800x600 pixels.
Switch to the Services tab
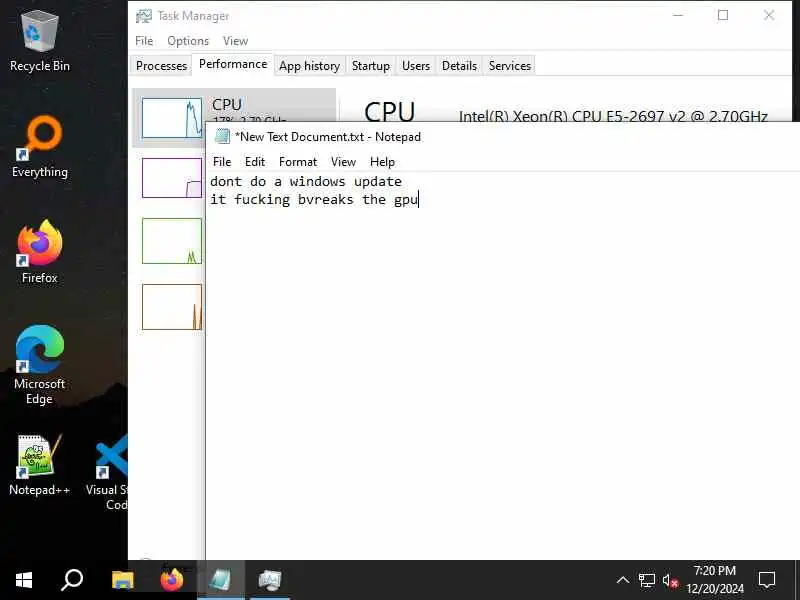point(510,66)
